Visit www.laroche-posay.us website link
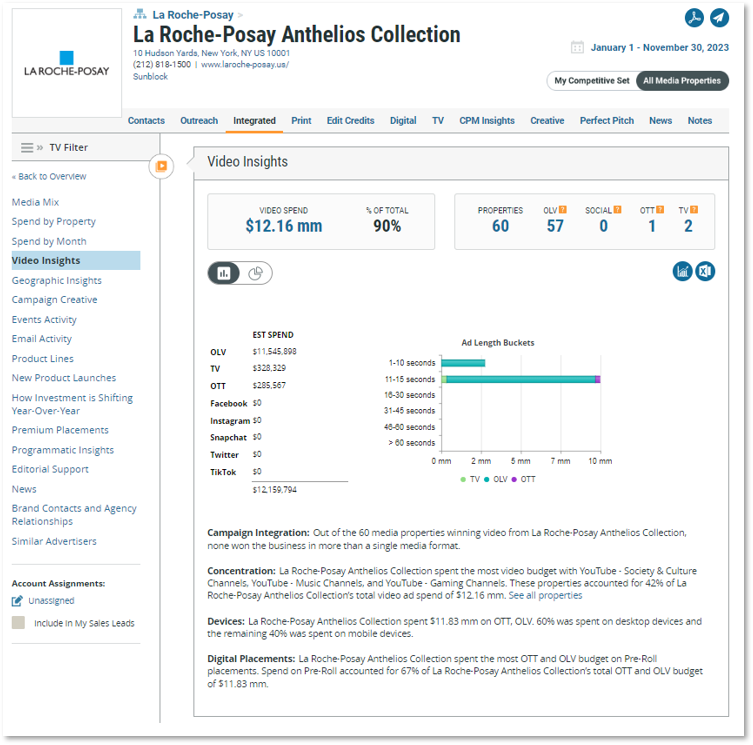Viewport: 753px width, 745px height. [245, 64]
